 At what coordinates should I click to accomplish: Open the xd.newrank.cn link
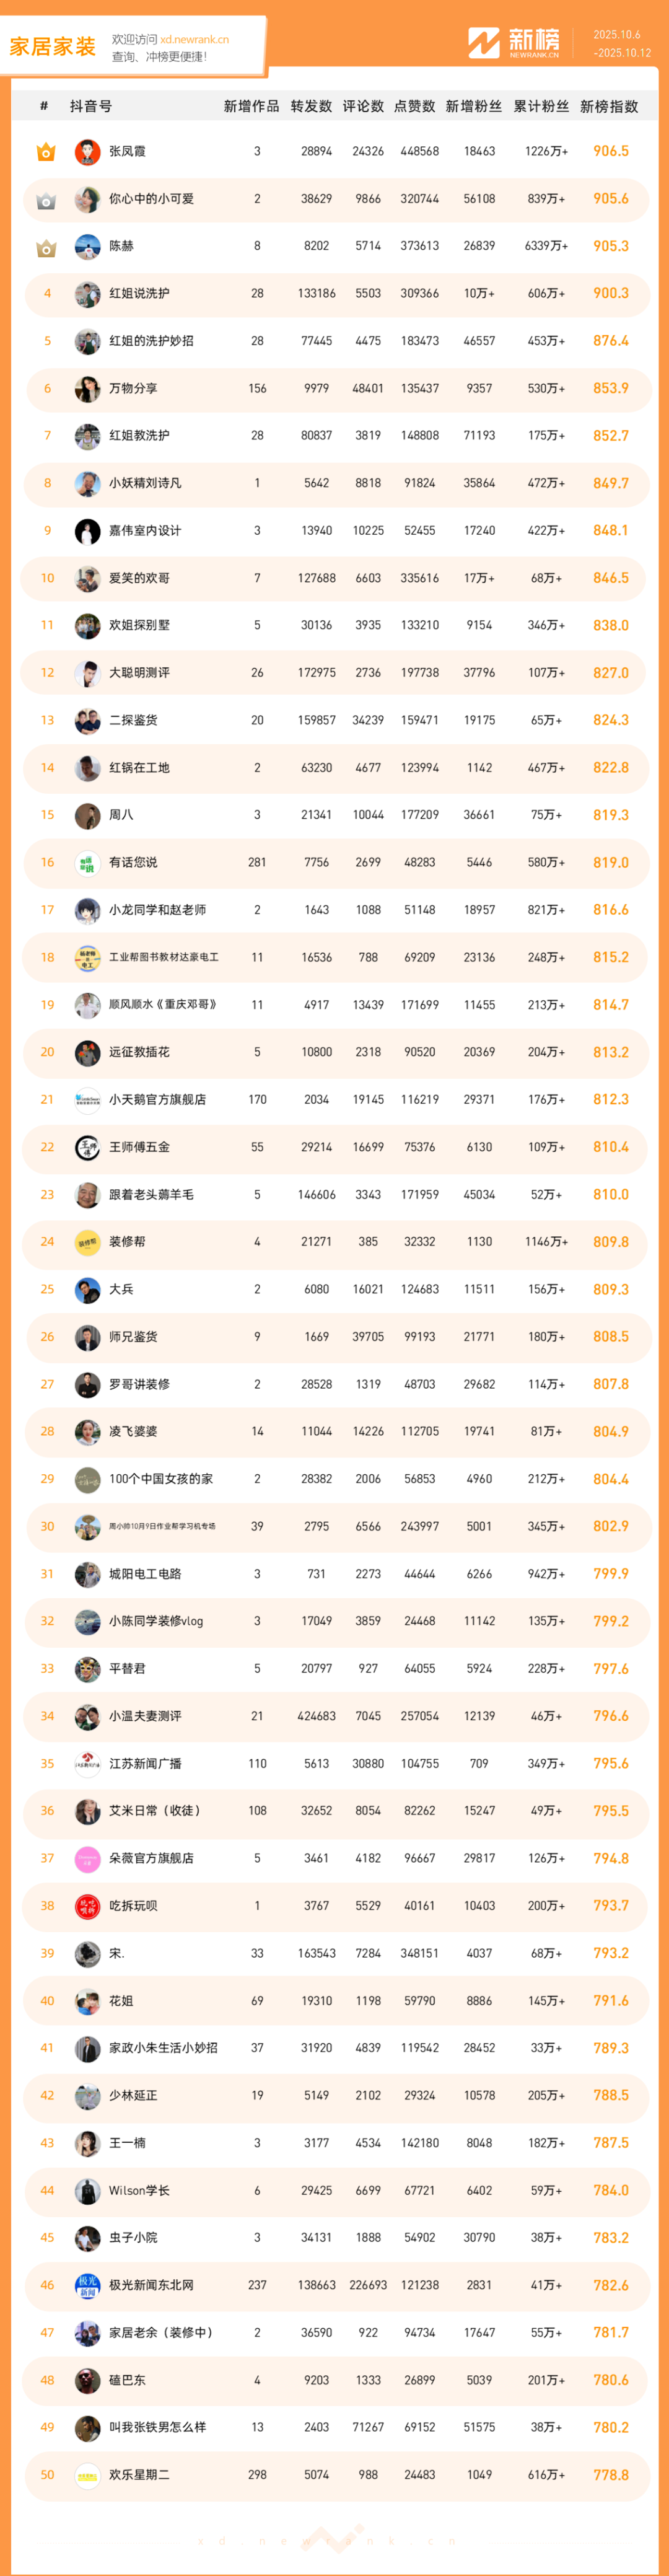195,40
